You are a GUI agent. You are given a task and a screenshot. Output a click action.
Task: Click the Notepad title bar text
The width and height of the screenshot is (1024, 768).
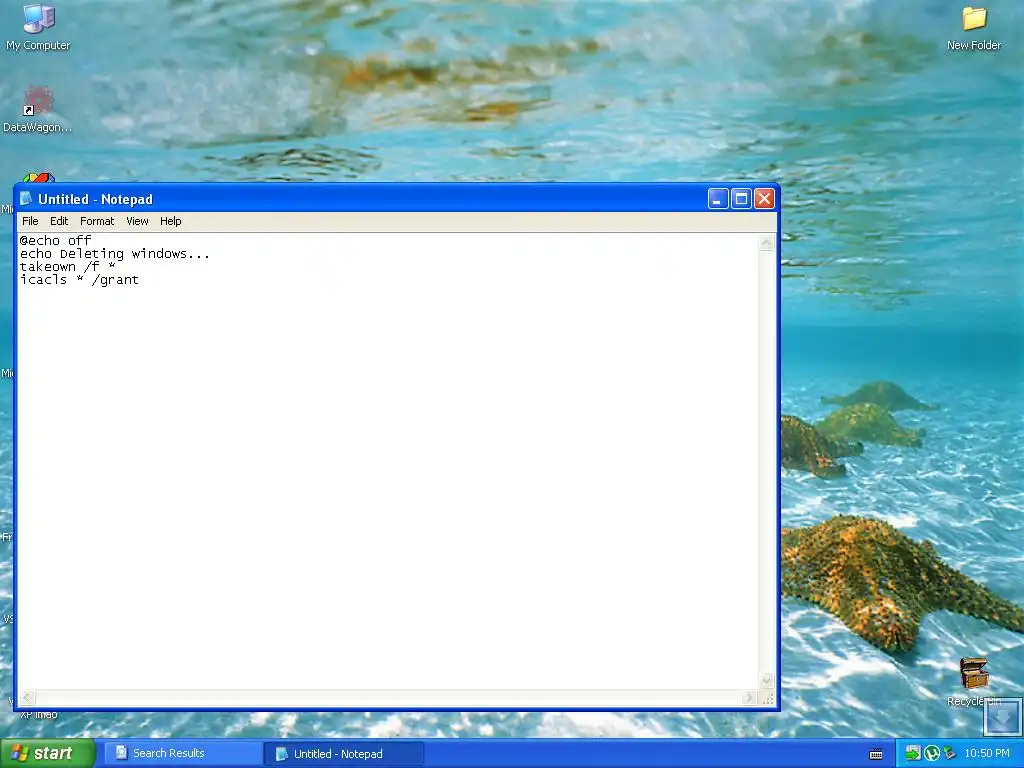(x=95, y=199)
